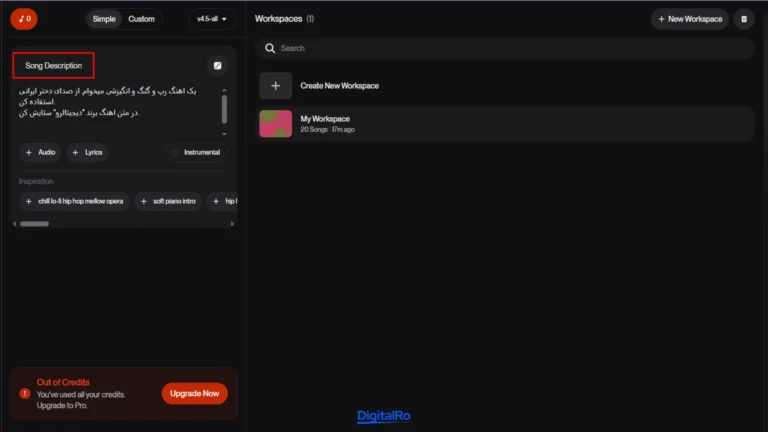Add chill lo-fi hip hop mellow opera tag

pos(75,201)
